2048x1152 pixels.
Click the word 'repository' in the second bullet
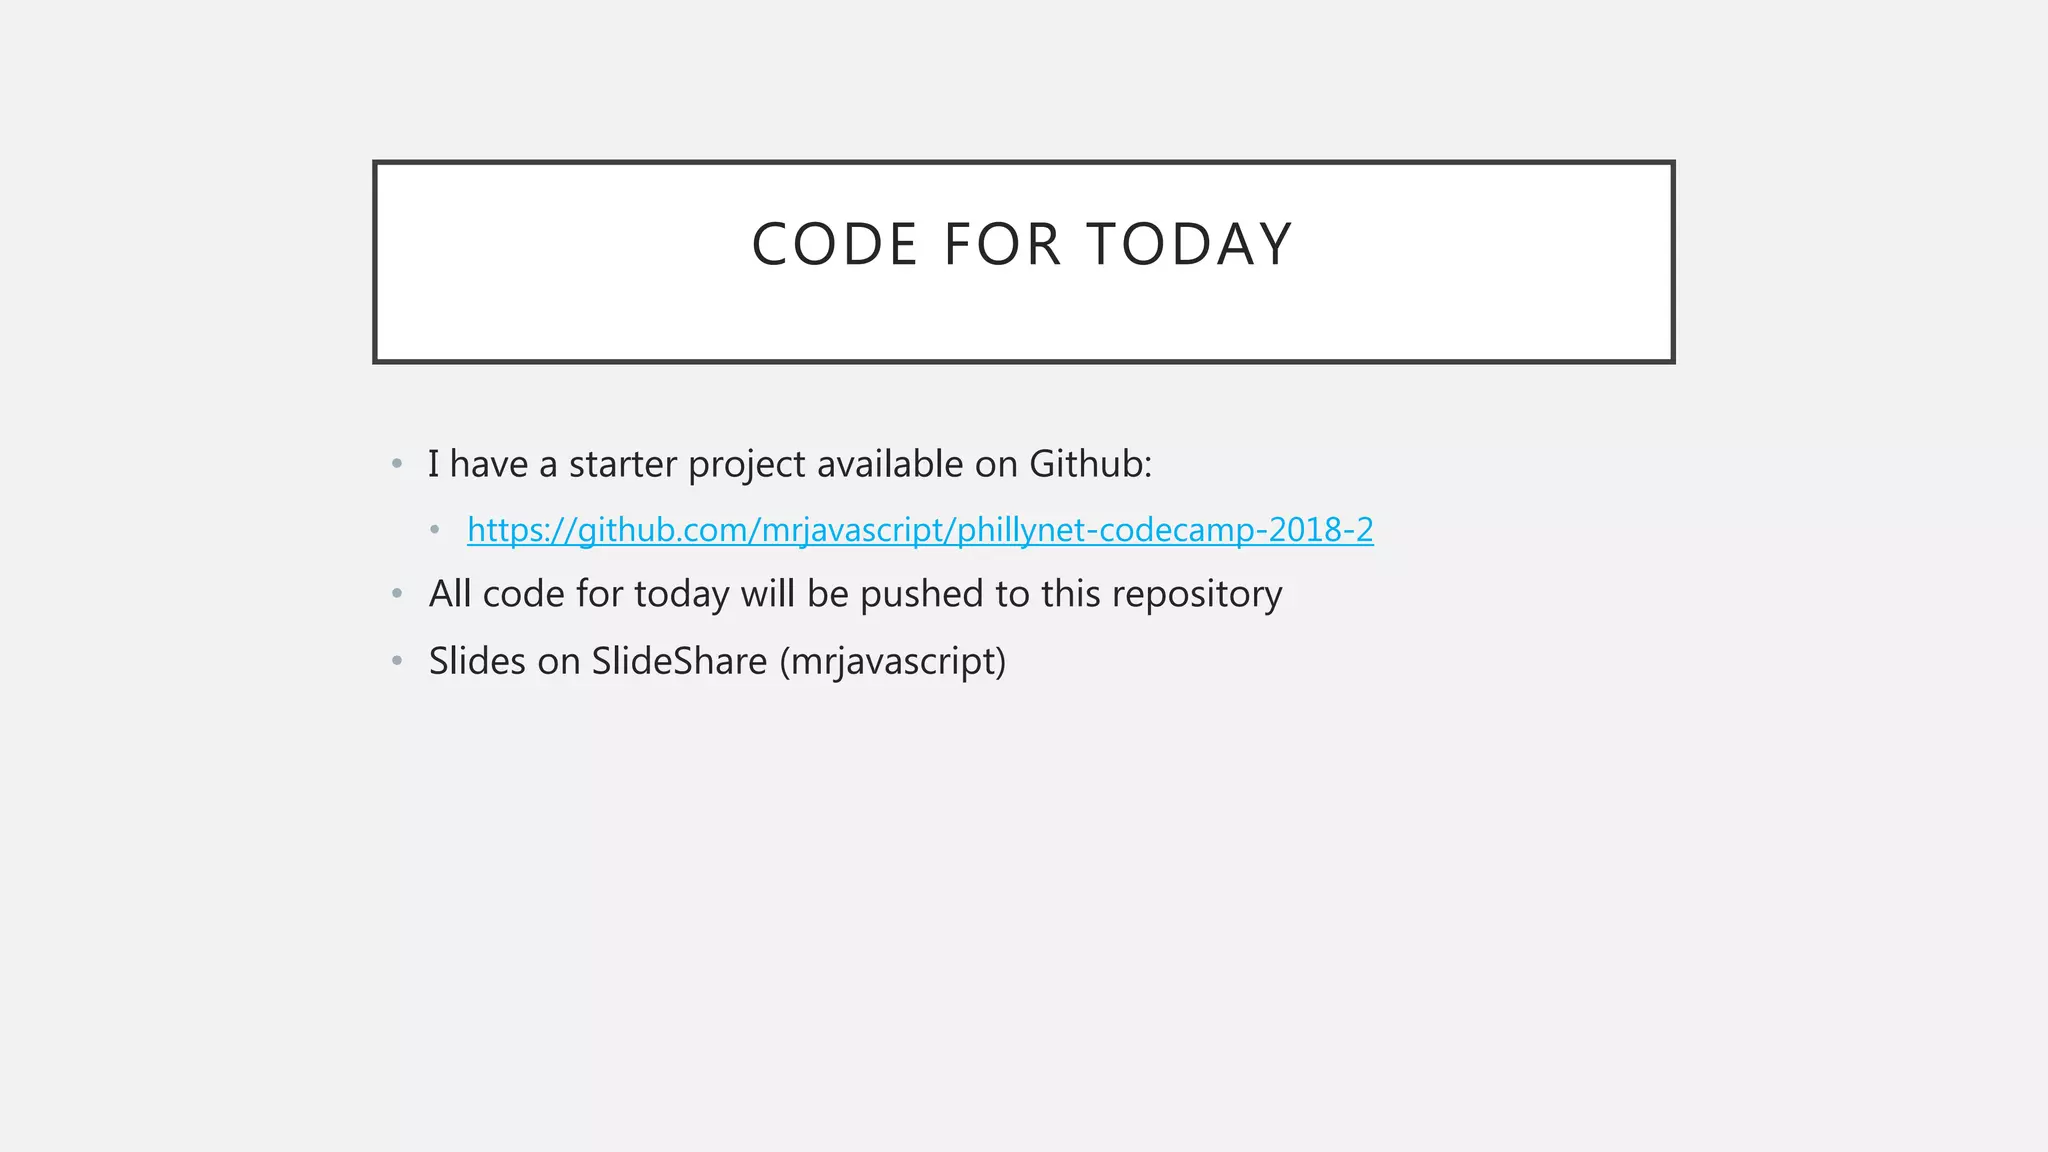pyautogui.click(x=1197, y=595)
